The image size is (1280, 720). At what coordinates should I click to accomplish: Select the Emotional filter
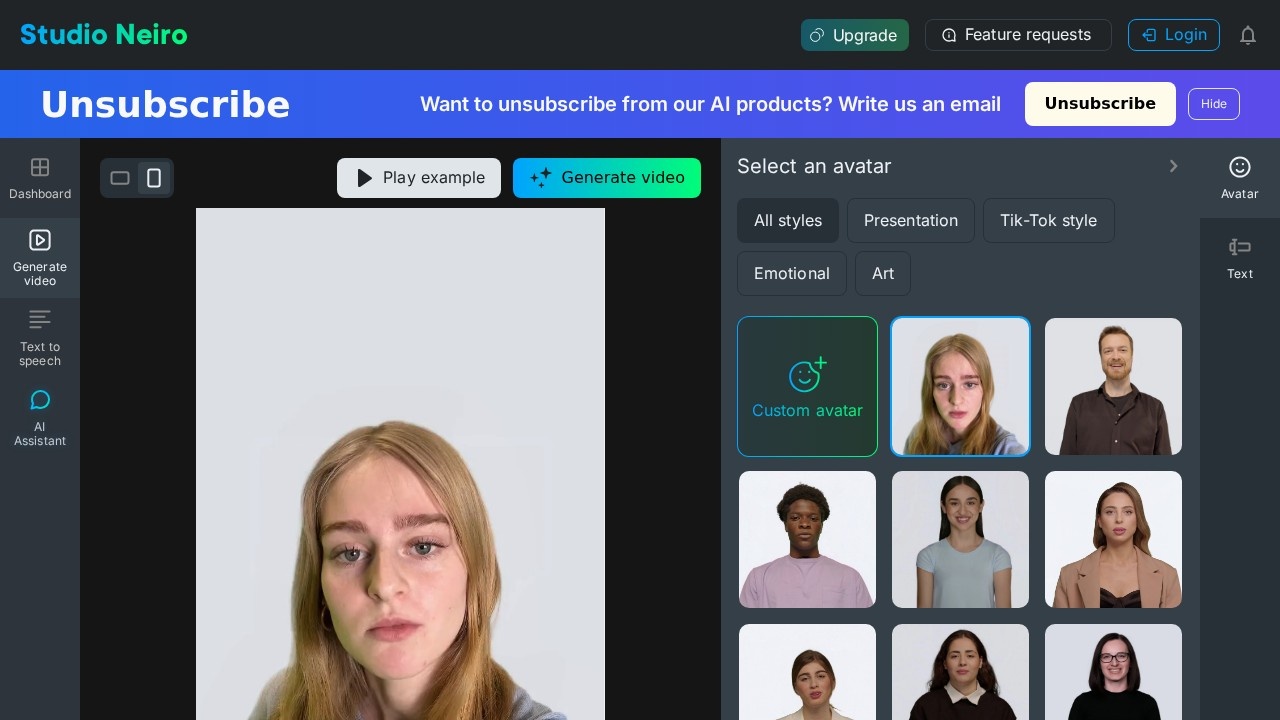(792, 273)
